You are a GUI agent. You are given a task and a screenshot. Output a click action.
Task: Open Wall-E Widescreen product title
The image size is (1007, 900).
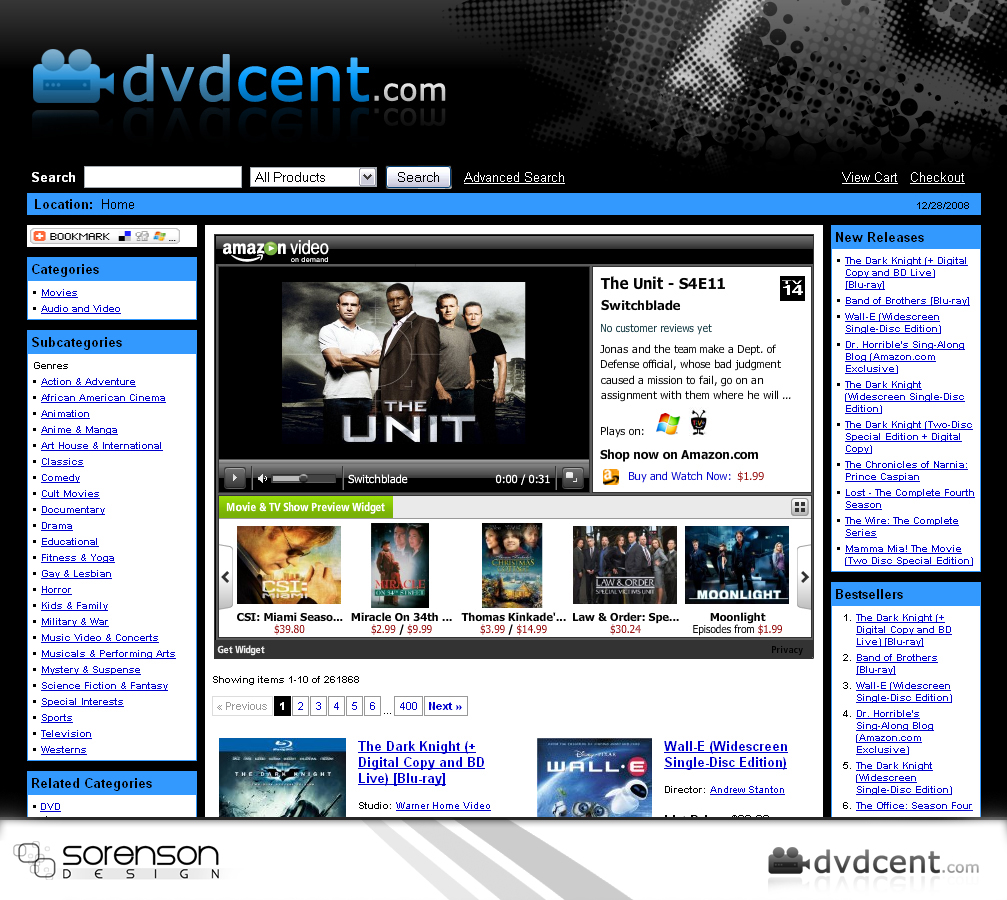[726, 754]
